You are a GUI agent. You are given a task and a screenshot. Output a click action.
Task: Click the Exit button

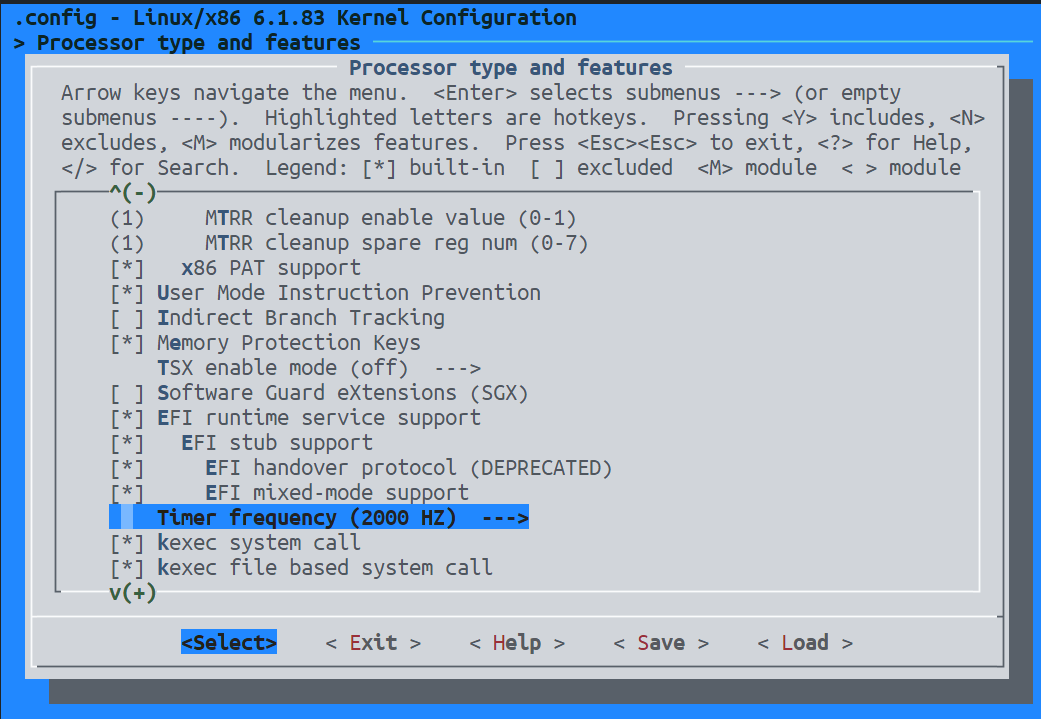point(373,642)
